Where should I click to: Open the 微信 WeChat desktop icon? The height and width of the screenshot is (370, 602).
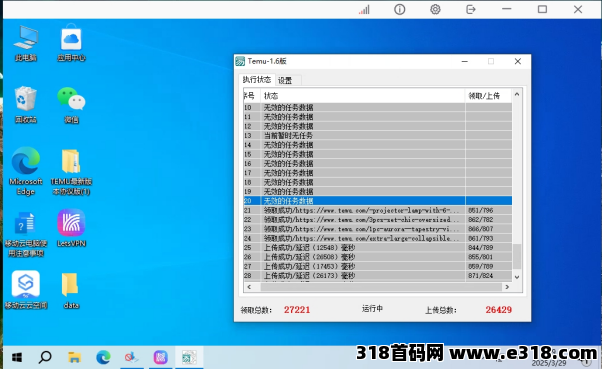(71, 104)
